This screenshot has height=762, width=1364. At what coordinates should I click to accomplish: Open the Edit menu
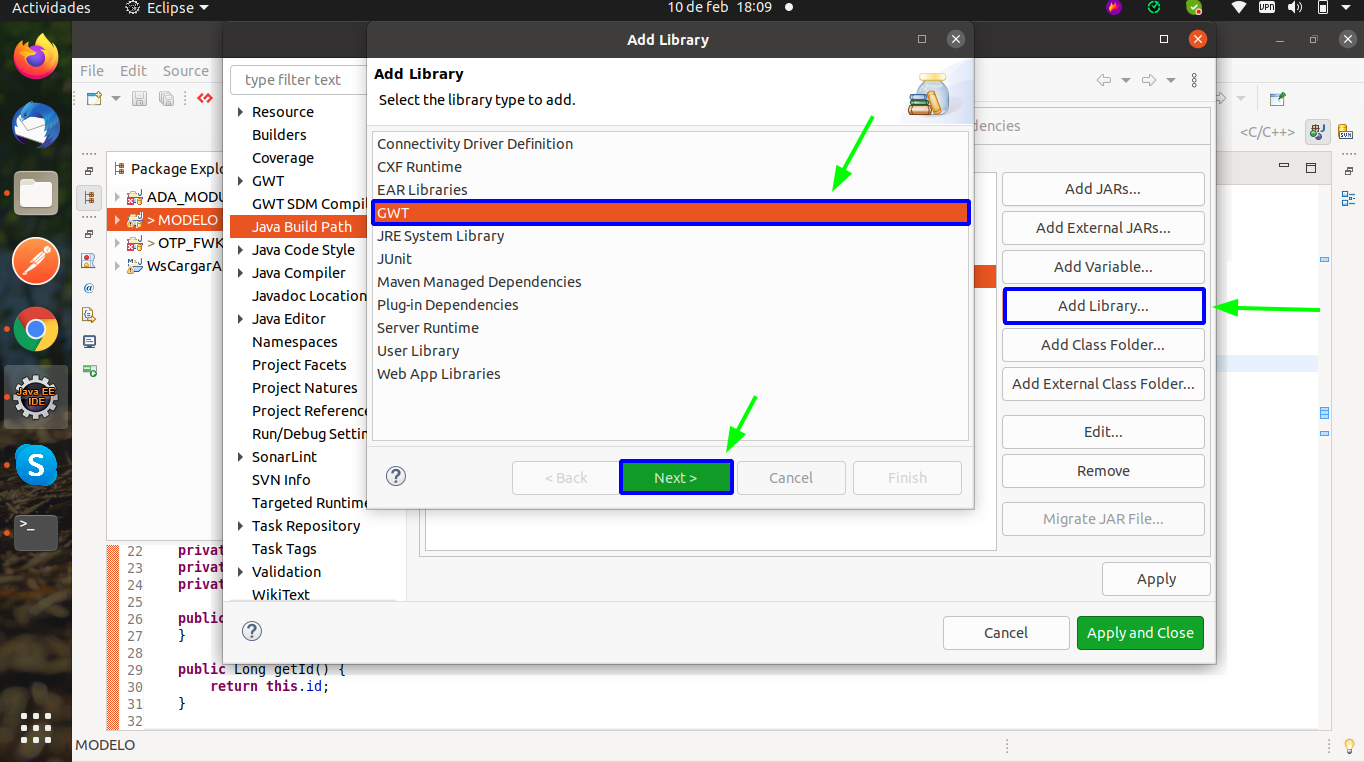[x=133, y=71]
